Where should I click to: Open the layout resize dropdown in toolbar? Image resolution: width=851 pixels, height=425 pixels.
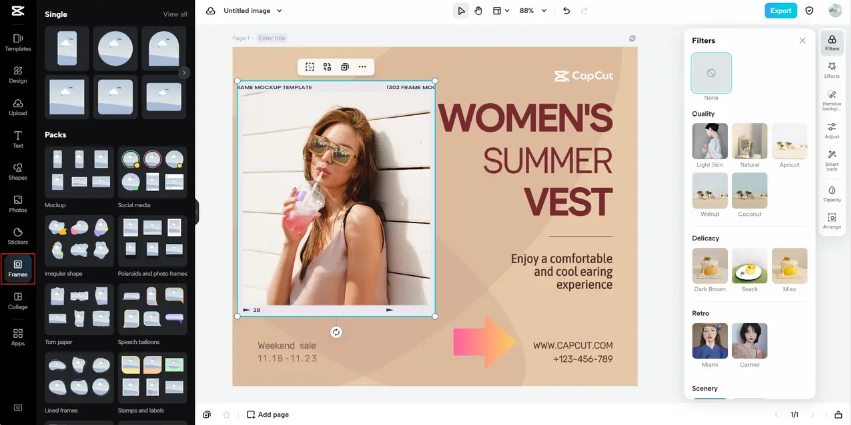tap(501, 10)
